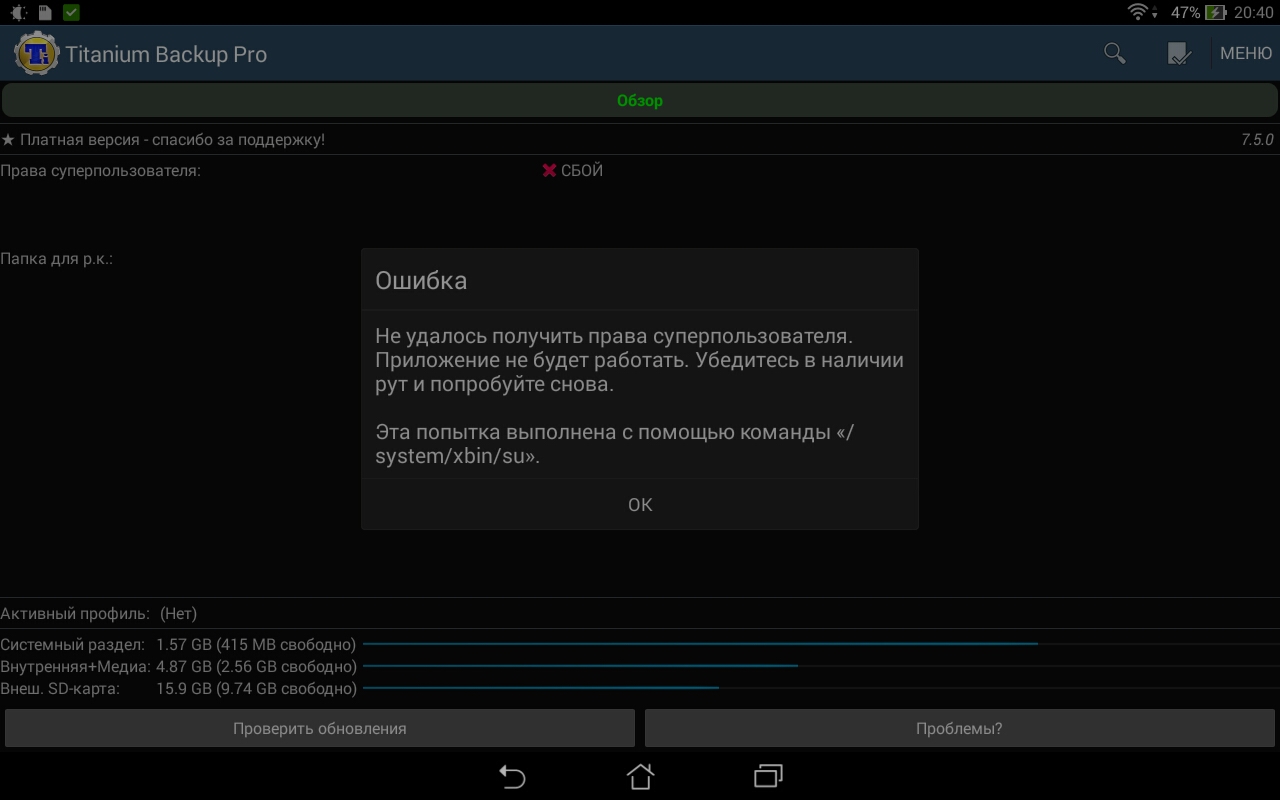Tap the Titanium Backup Pro app logo

pos(36,54)
